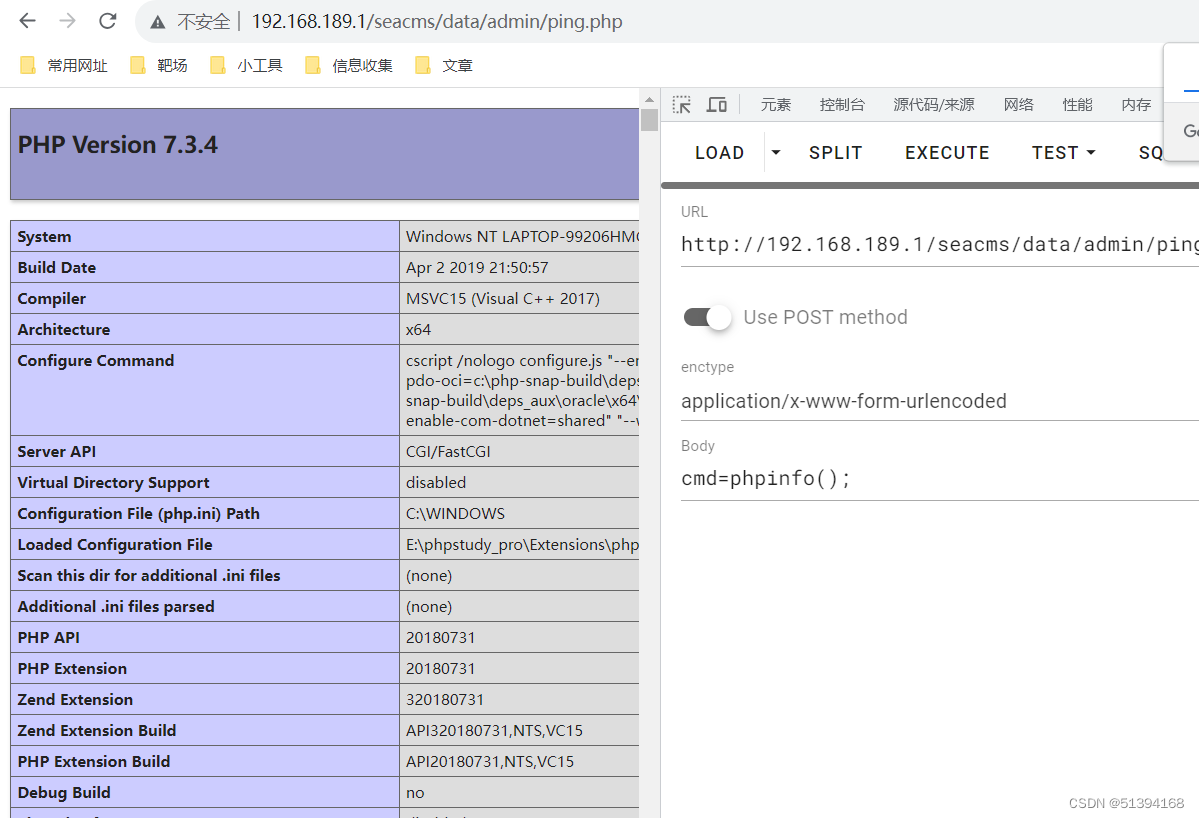Click the browser back arrow

(28, 21)
